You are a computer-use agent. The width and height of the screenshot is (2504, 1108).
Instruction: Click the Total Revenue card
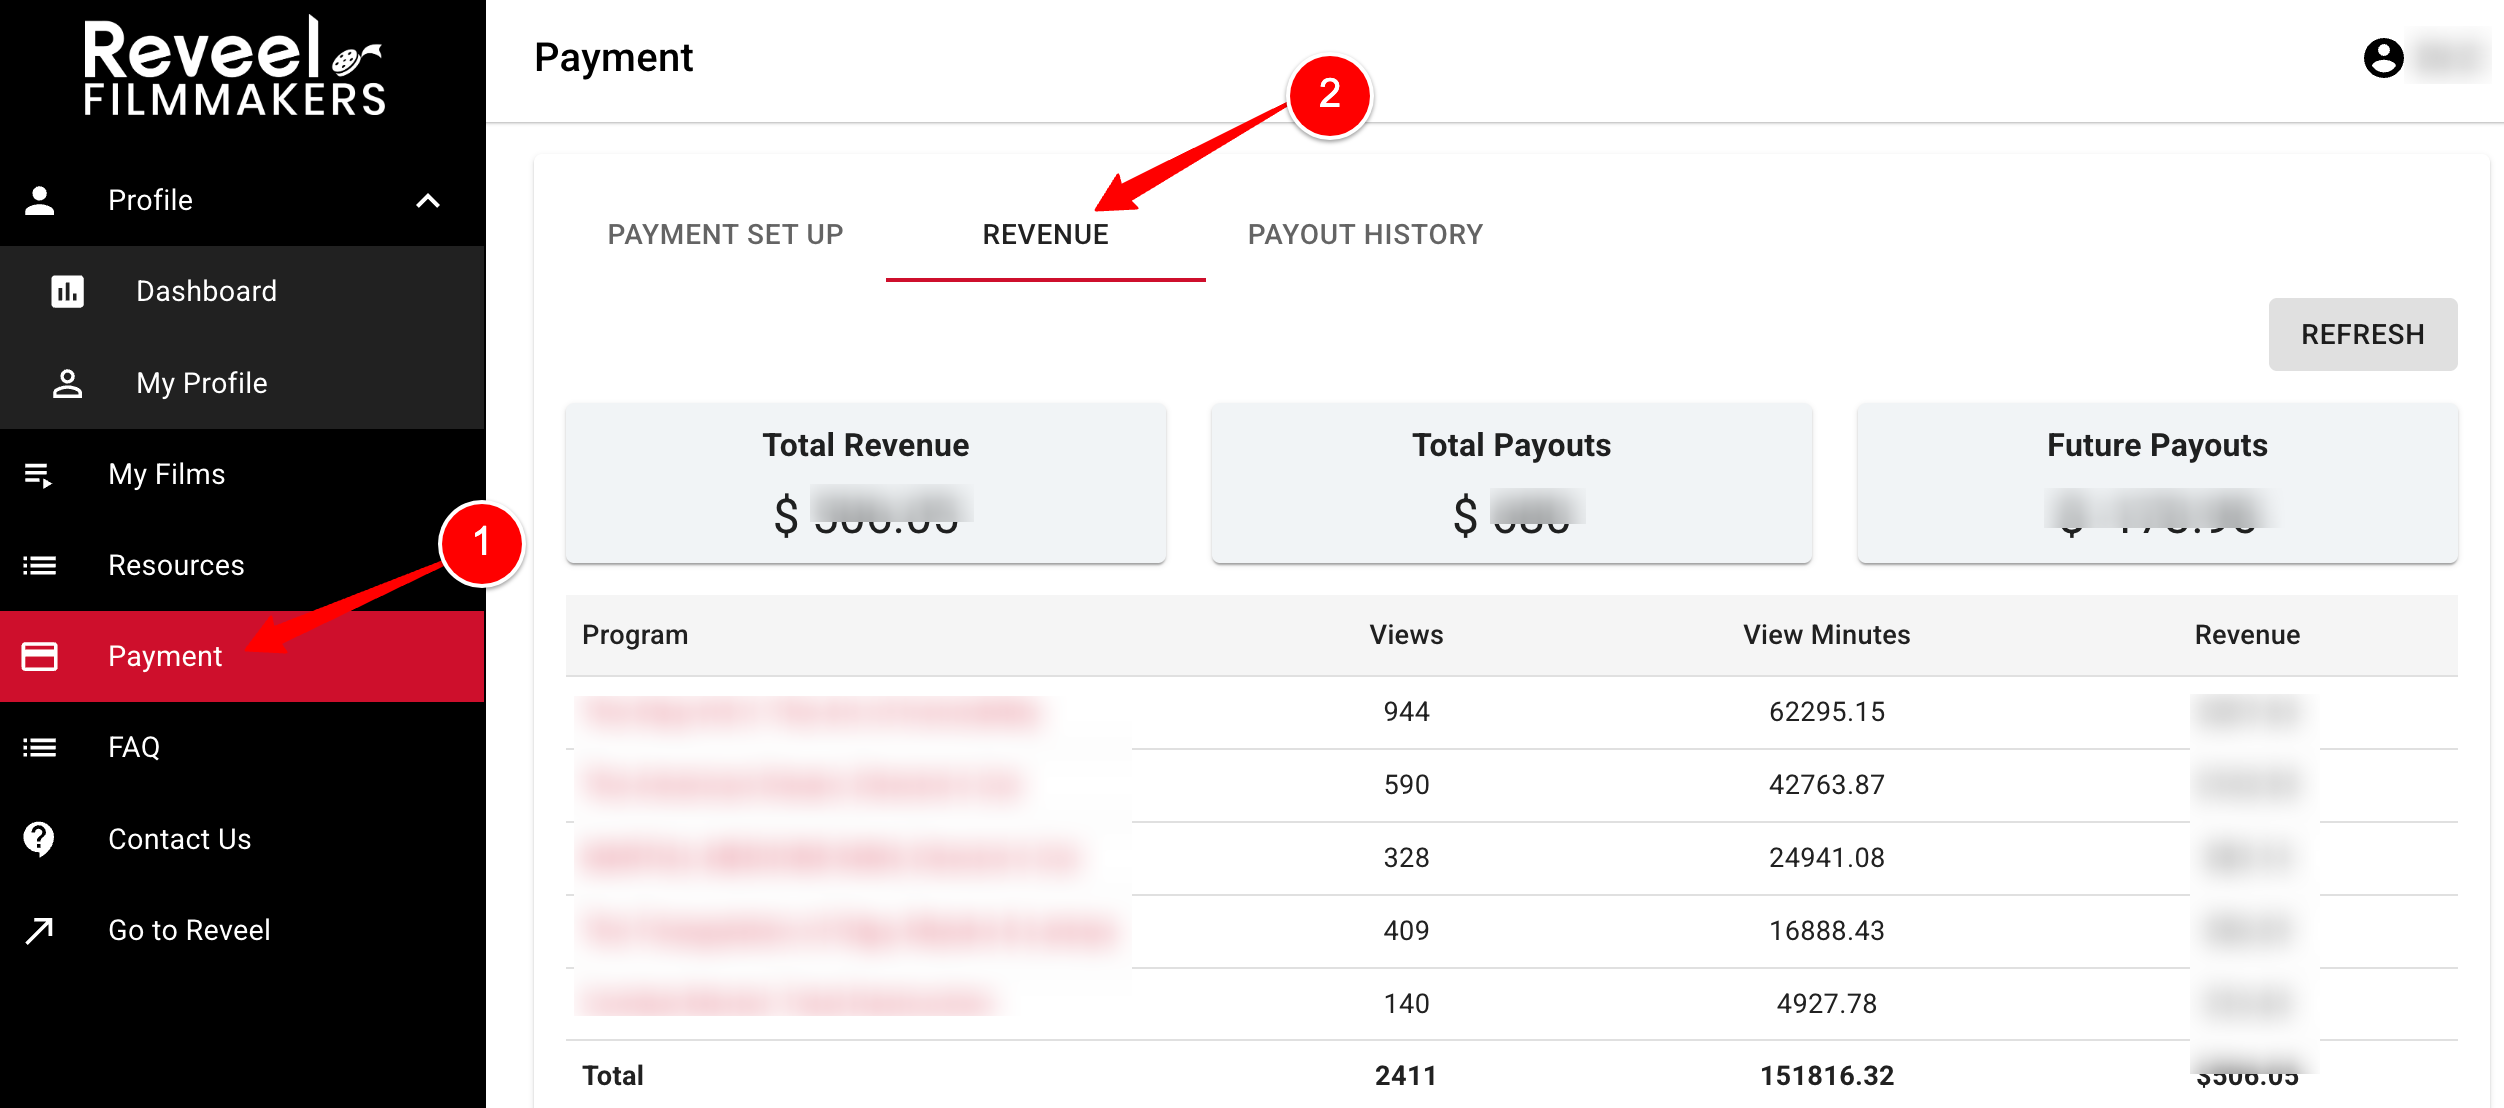865,484
